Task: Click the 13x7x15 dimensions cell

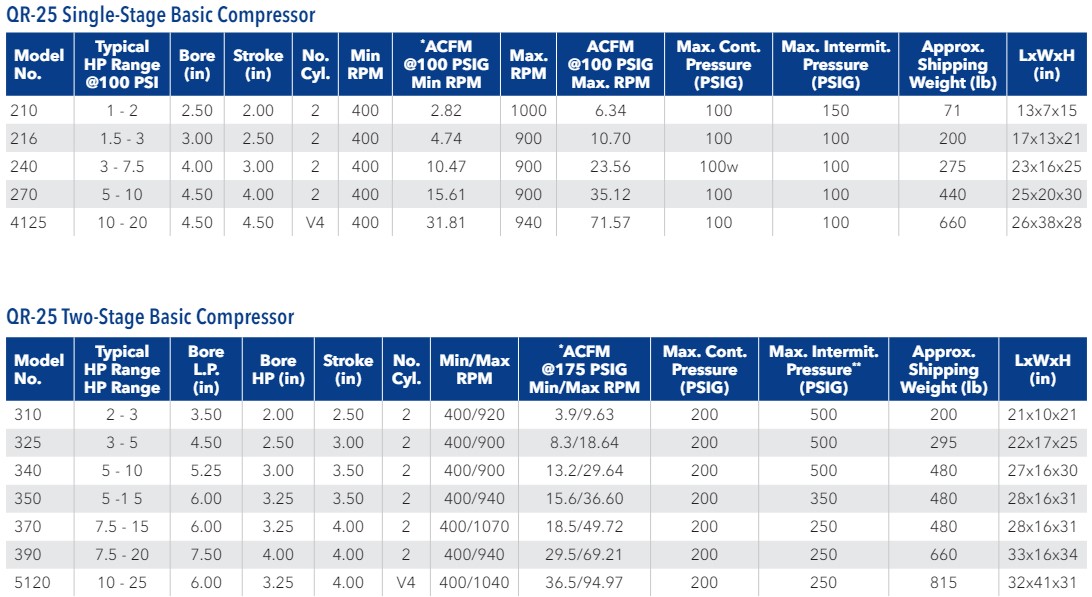Action: pos(1046,110)
